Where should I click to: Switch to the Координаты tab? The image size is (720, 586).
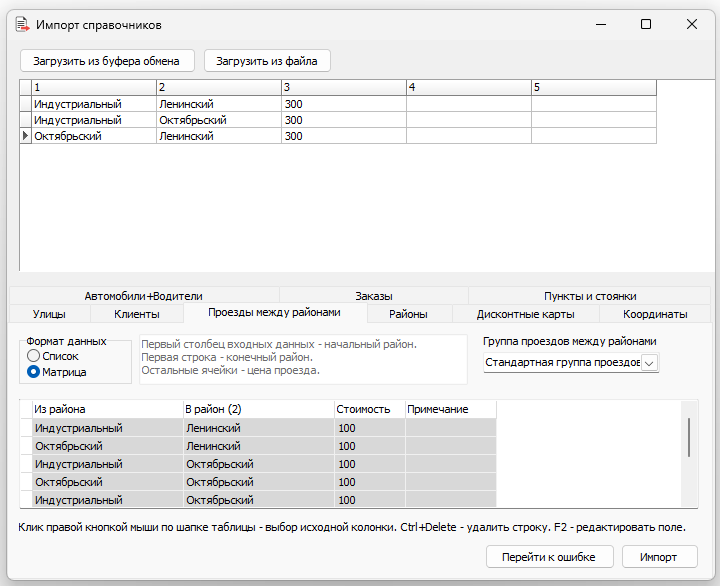[655, 314]
